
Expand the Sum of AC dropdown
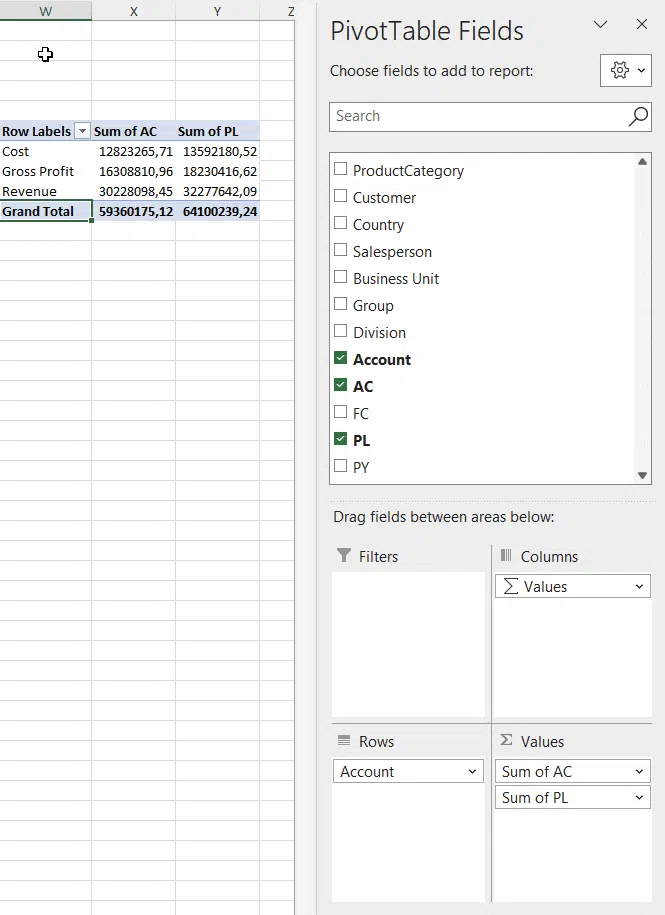coord(639,772)
